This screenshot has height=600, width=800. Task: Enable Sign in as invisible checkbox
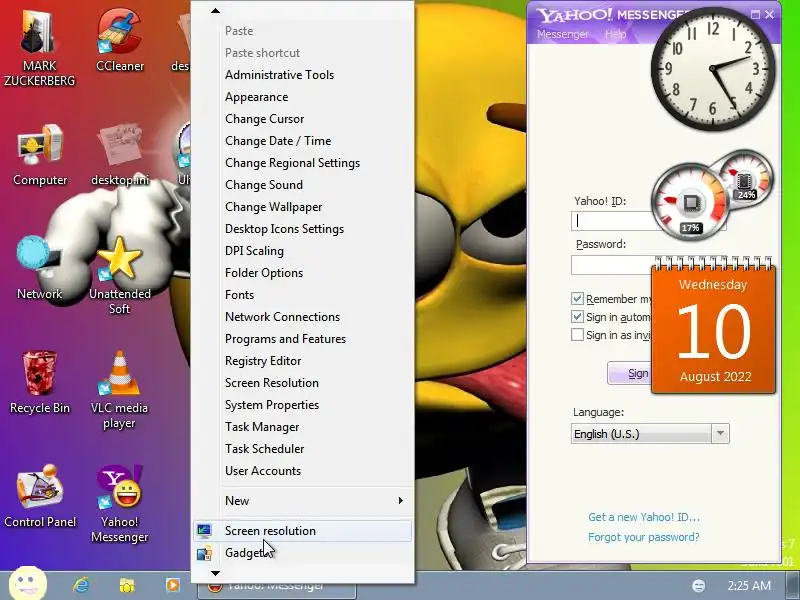(x=577, y=335)
